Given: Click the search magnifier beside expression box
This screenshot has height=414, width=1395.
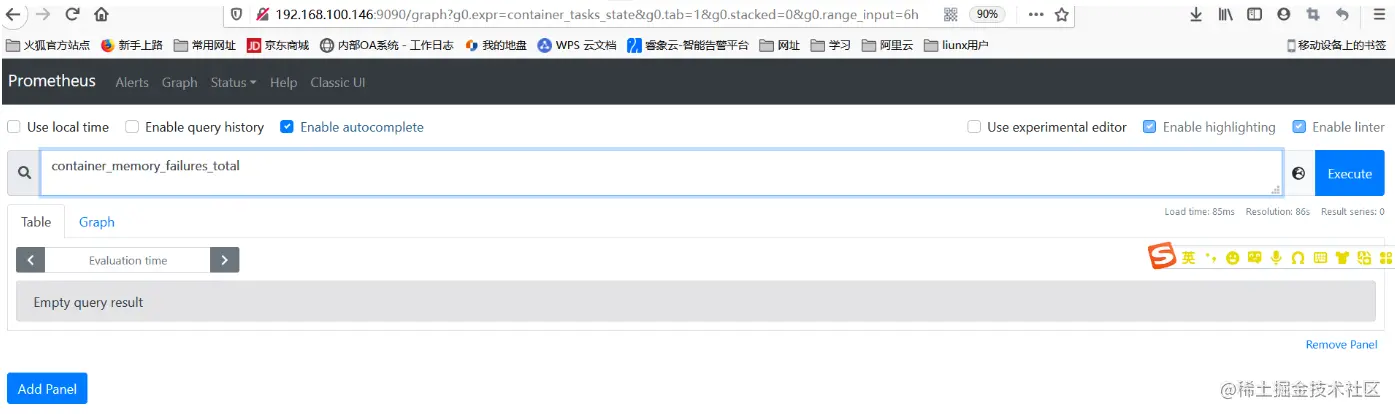Looking at the screenshot, I should (x=24, y=173).
